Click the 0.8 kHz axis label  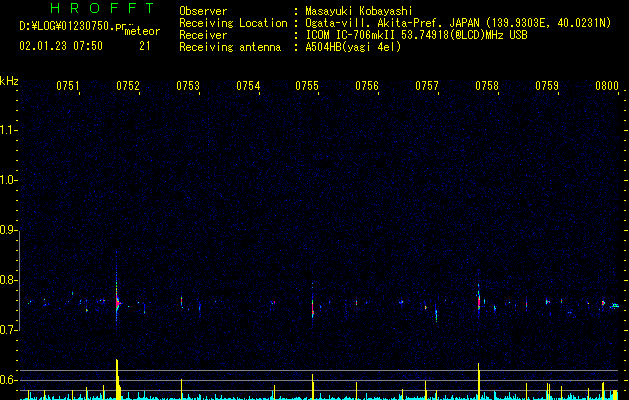tap(9, 280)
